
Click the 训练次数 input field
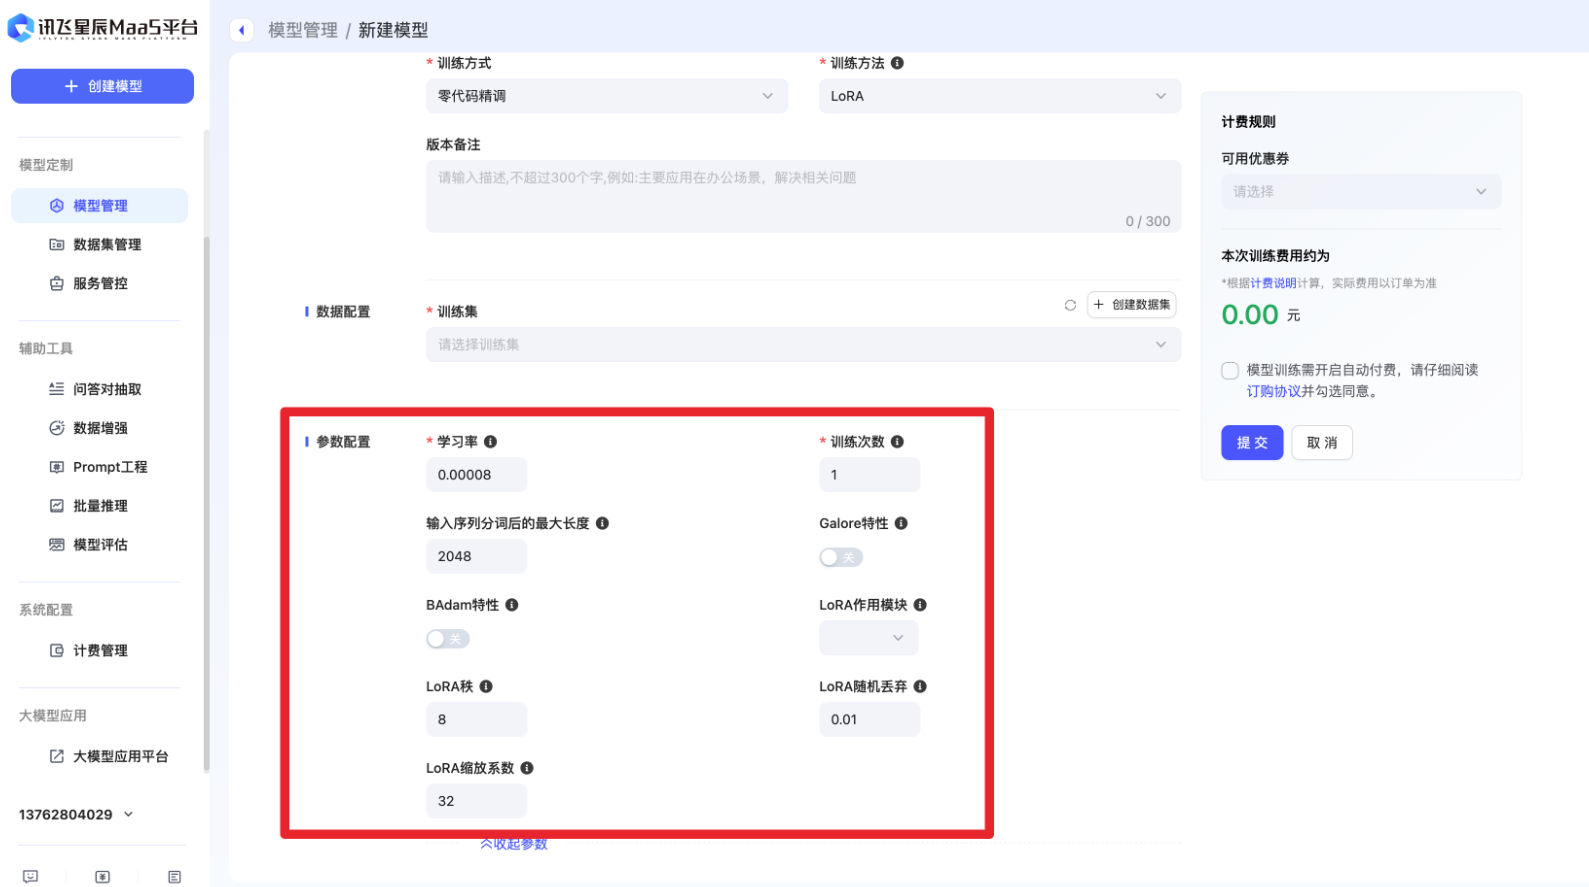click(x=869, y=475)
